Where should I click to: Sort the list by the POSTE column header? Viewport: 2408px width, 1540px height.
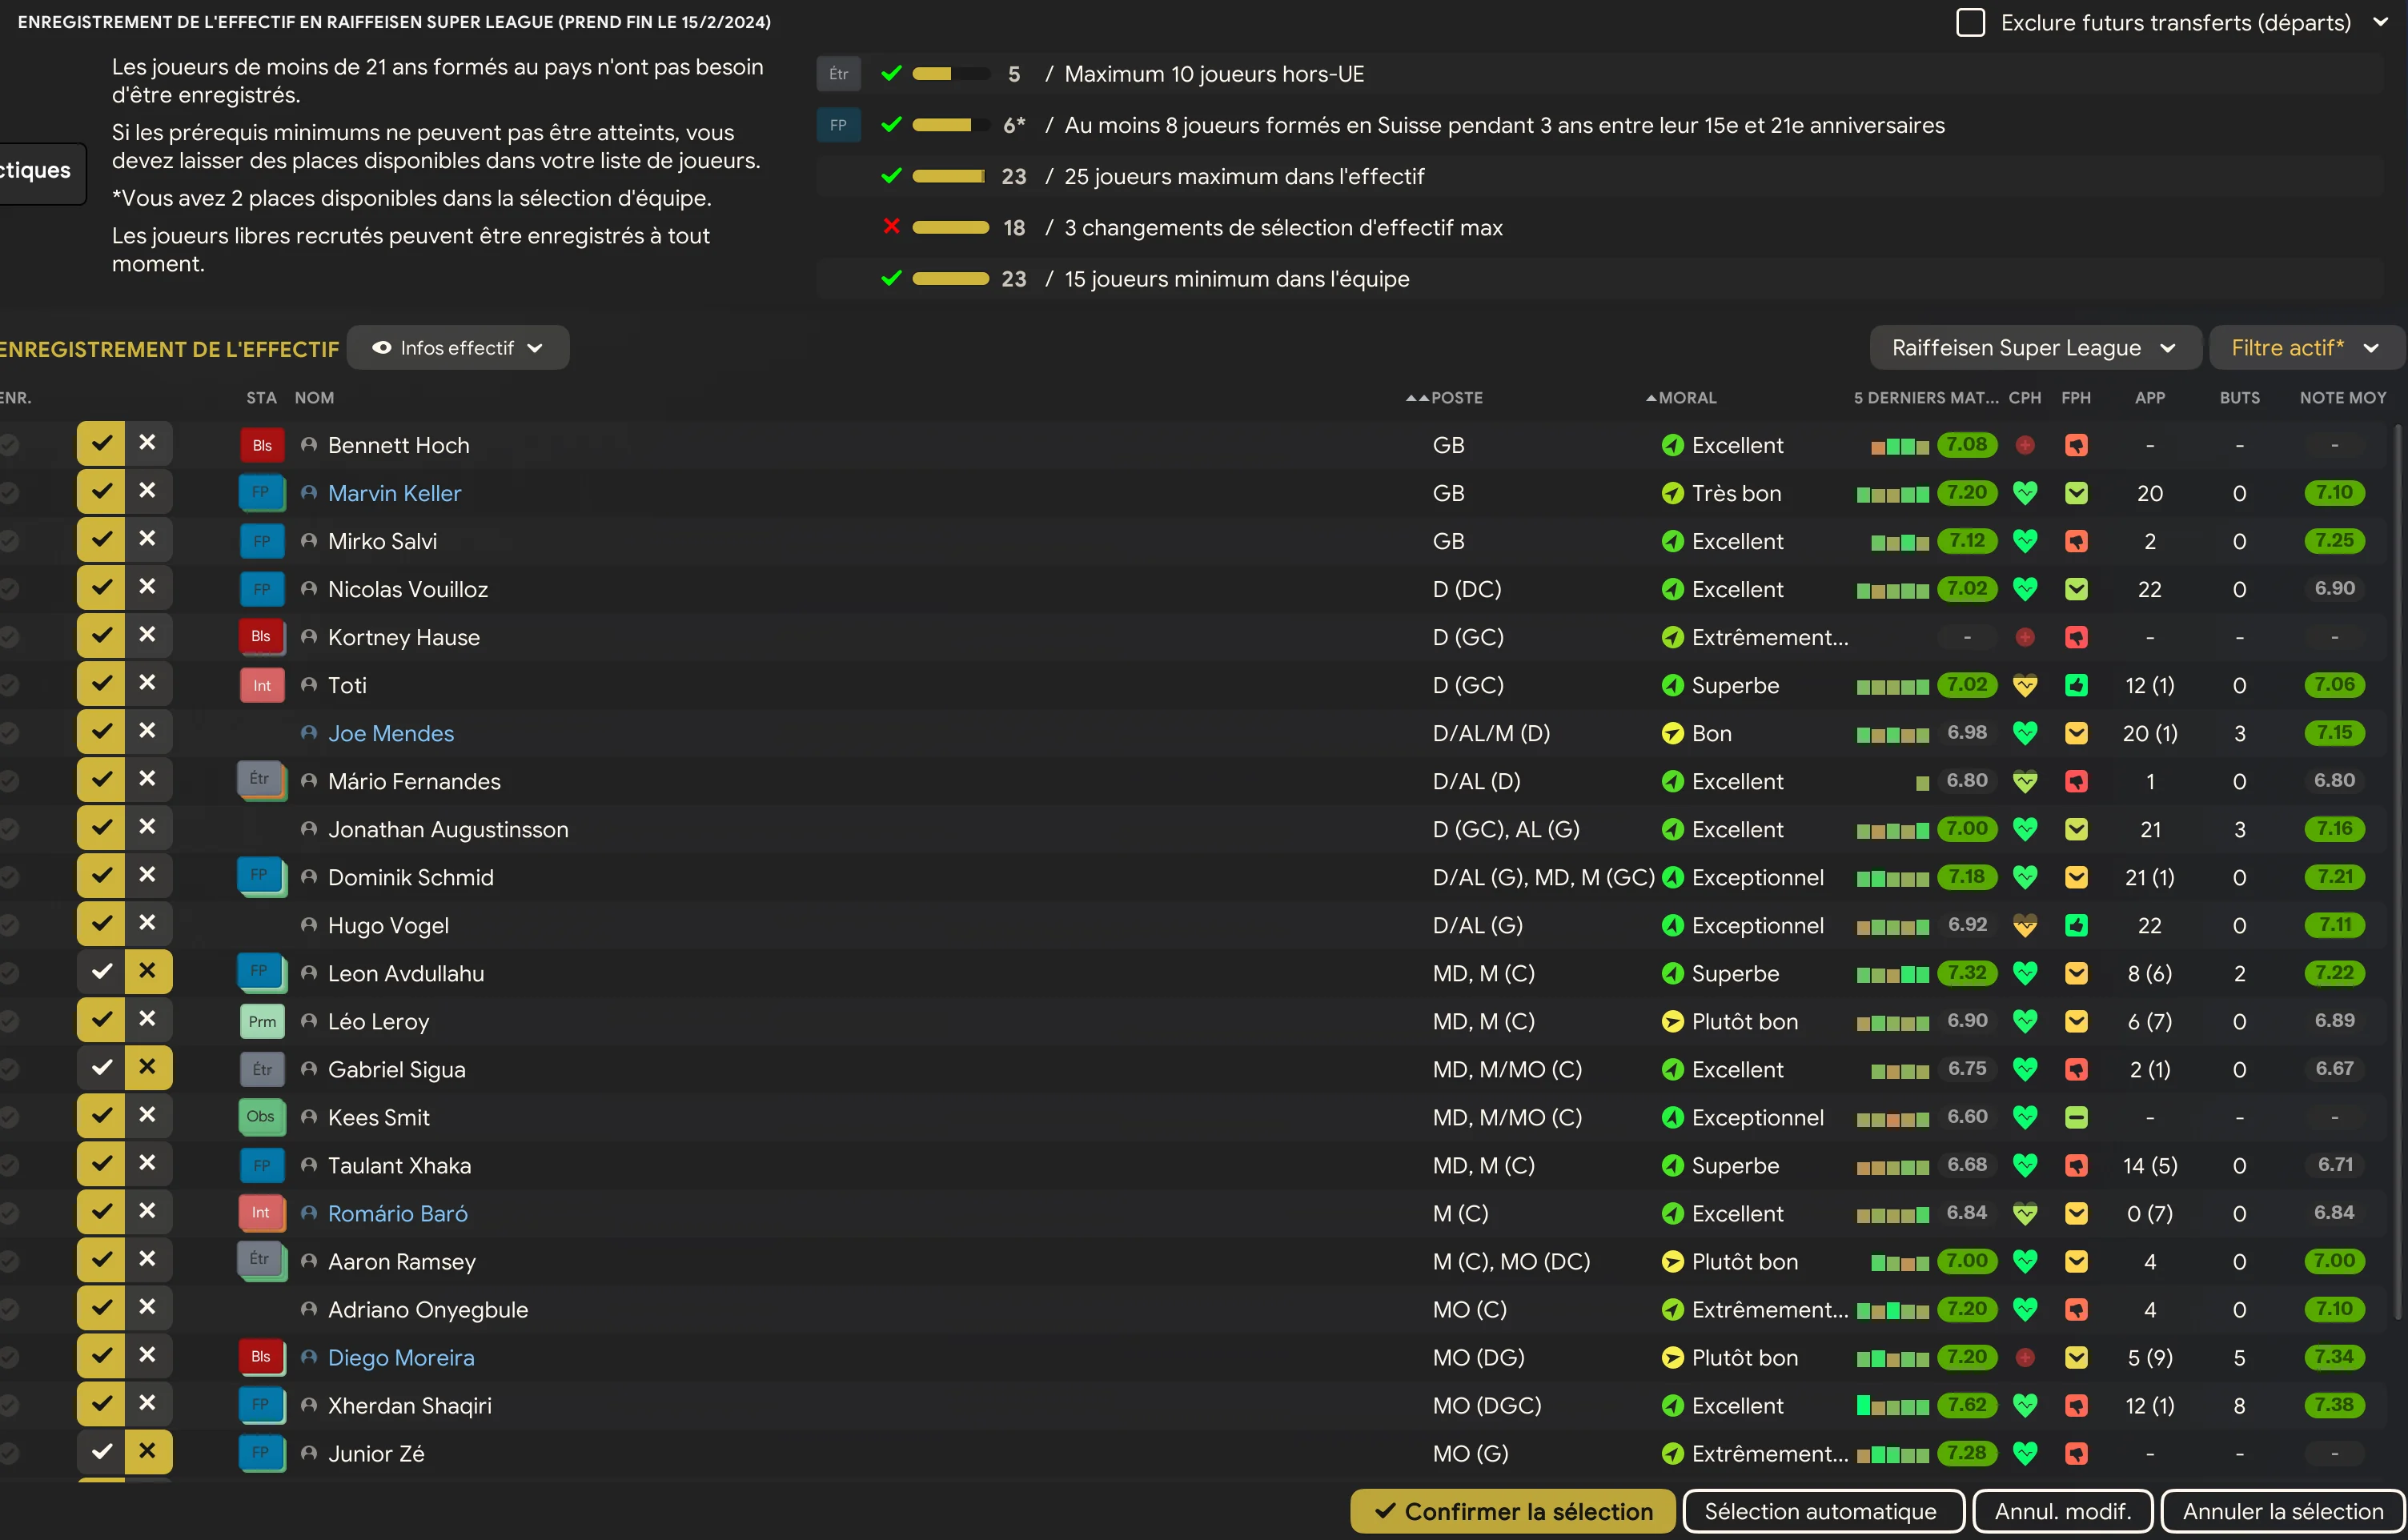(1456, 398)
